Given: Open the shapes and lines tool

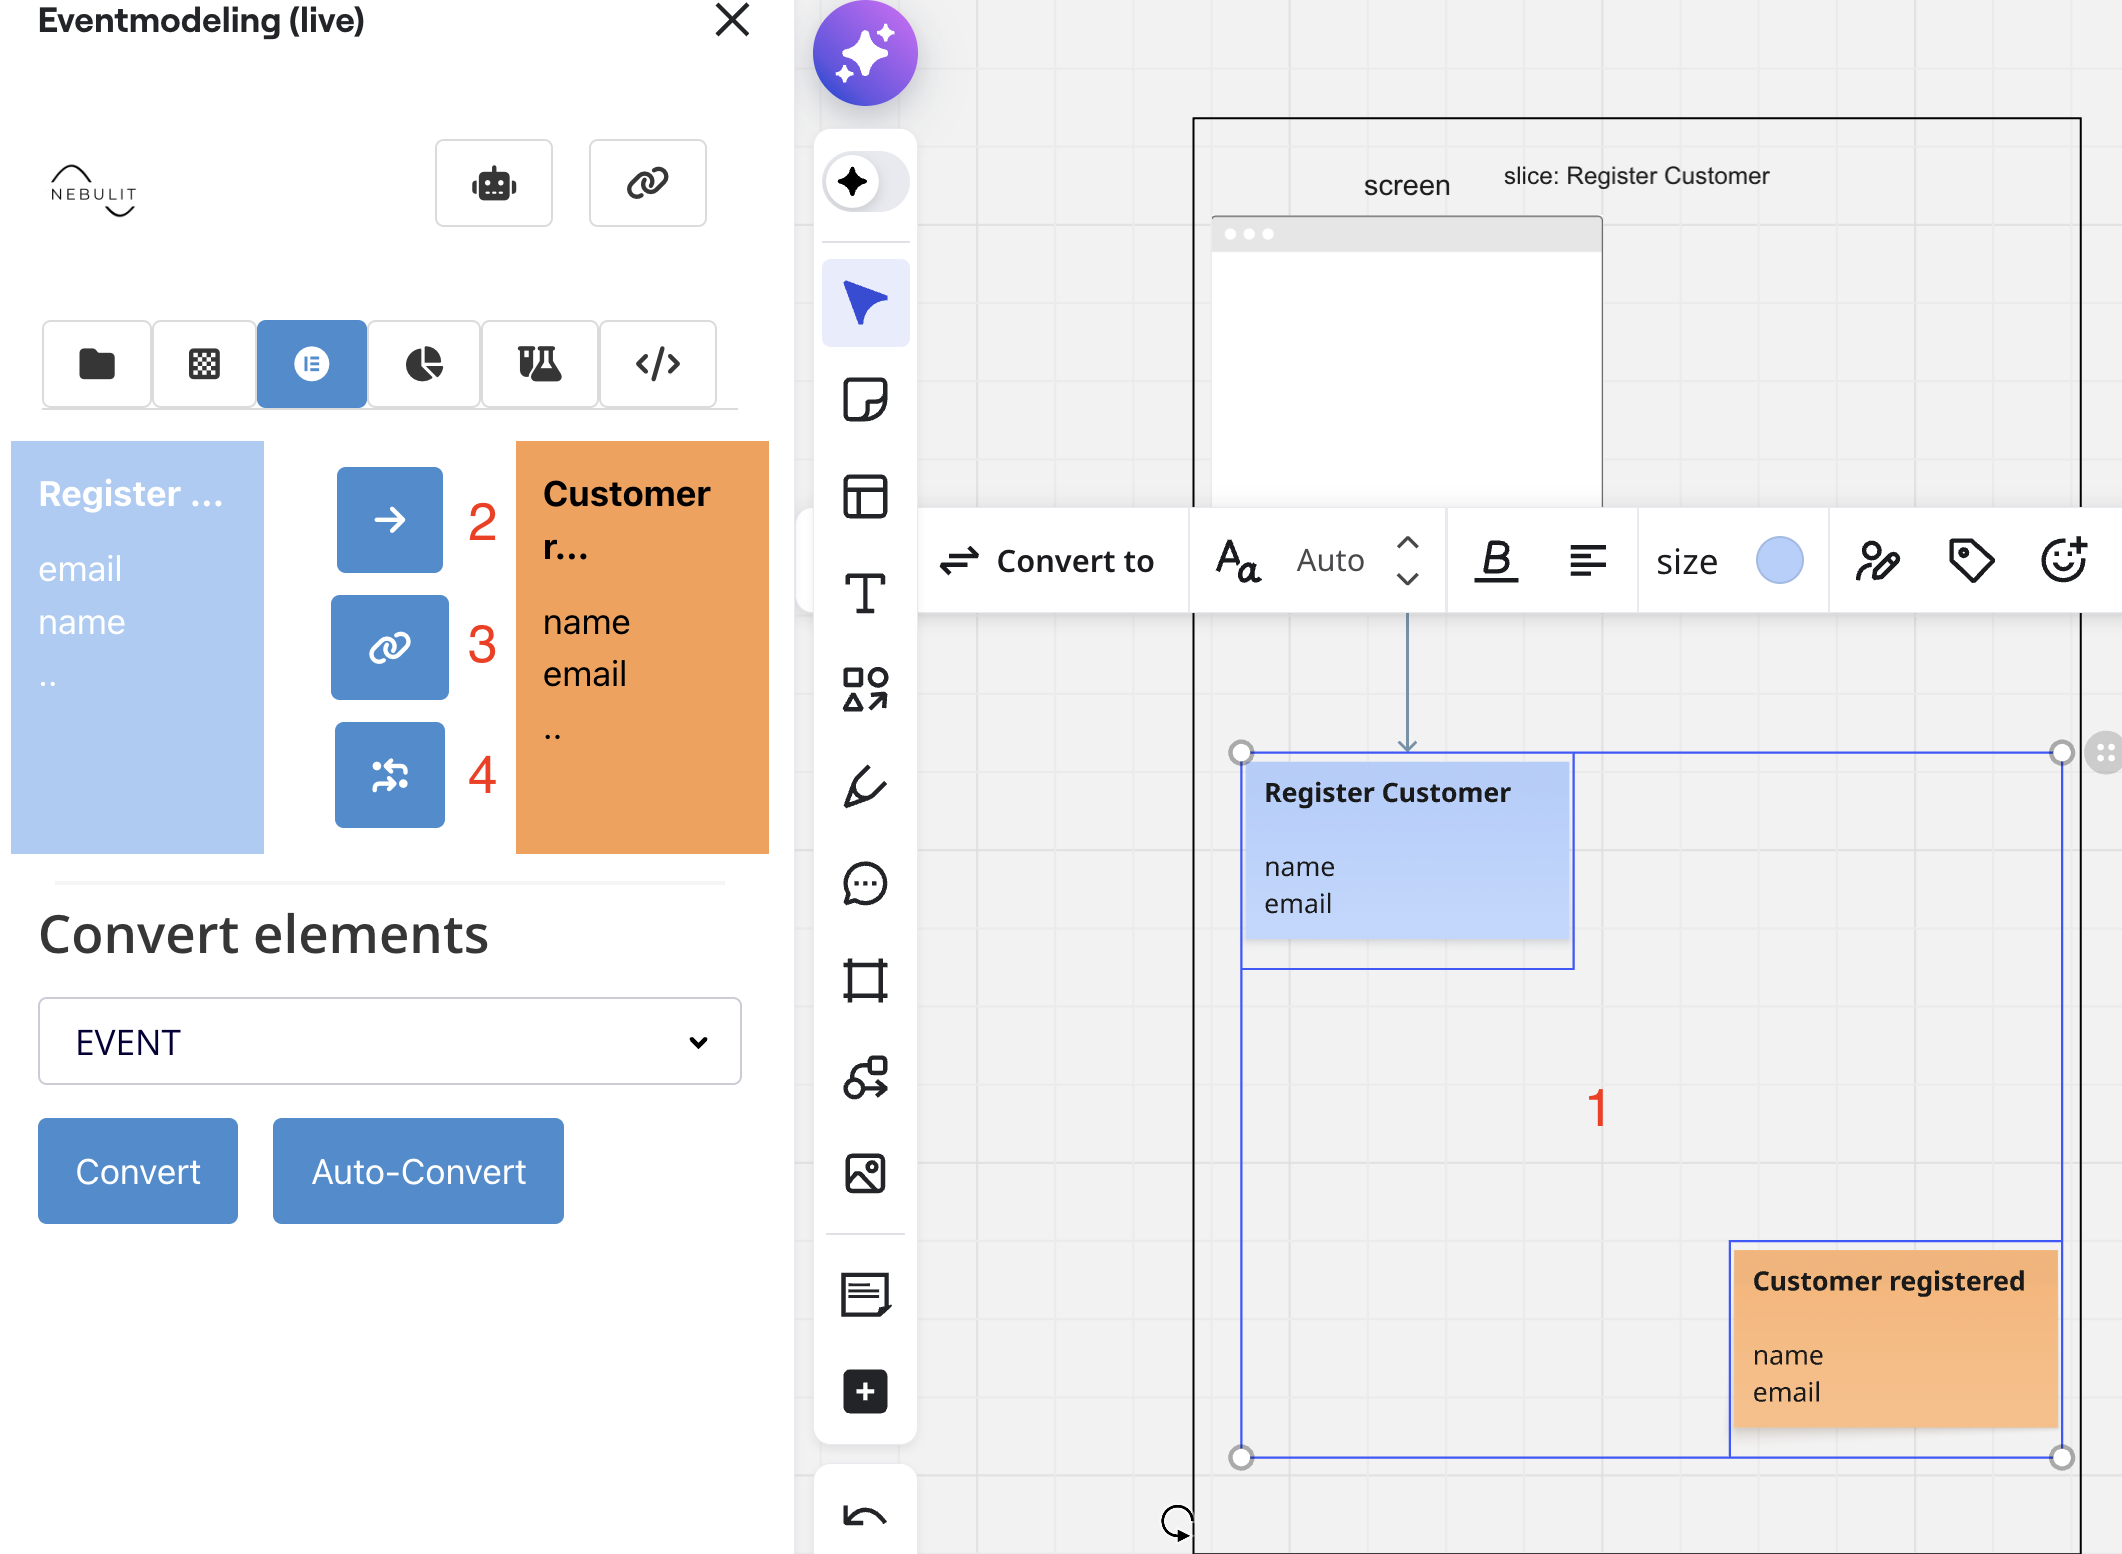Looking at the screenshot, I should 865,689.
